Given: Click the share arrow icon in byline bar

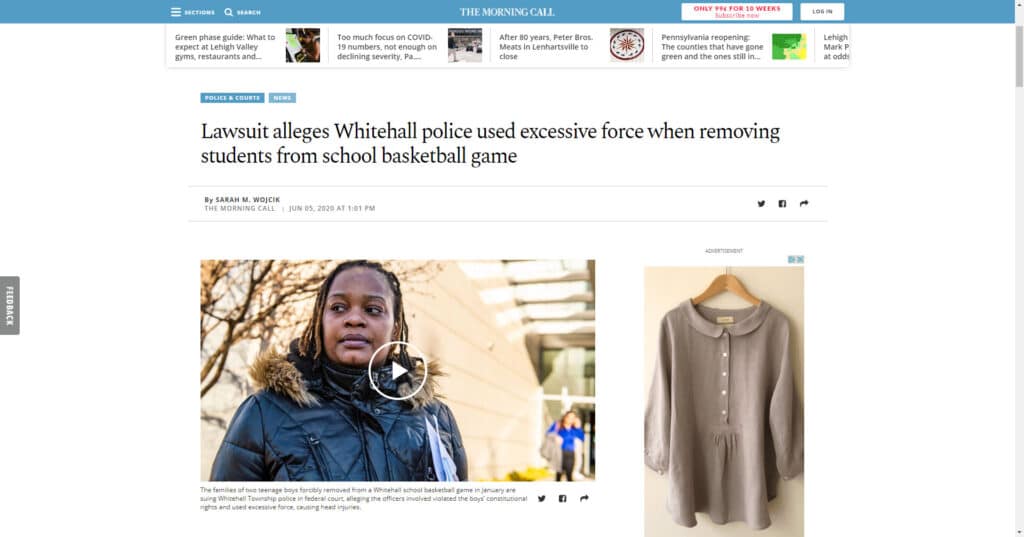Looking at the screenshot, I should [x=804, y=204].
